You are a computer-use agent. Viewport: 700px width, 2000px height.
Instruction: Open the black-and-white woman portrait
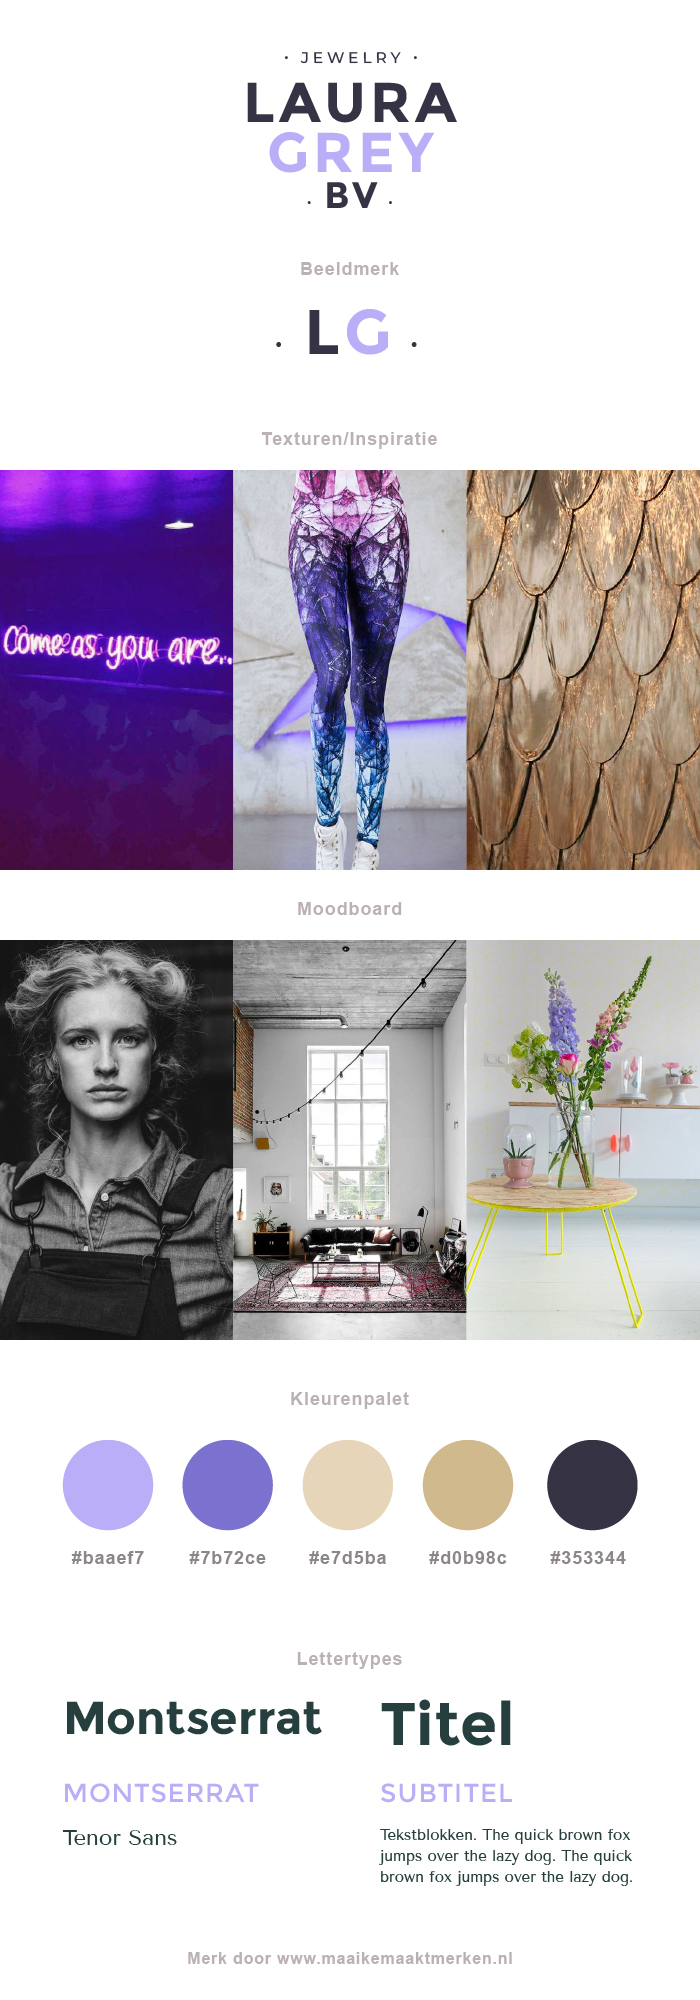click(116, 1140)
